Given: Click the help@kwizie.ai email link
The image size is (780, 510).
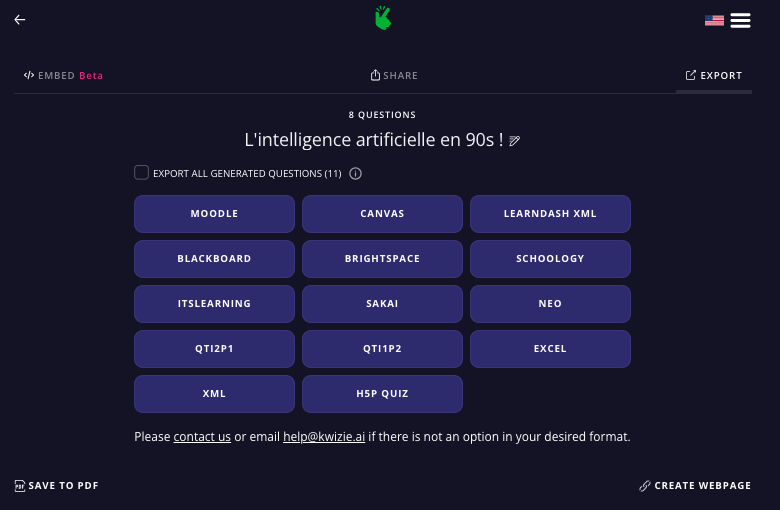Looking at the screenshot, I should (x=323, y=437).
